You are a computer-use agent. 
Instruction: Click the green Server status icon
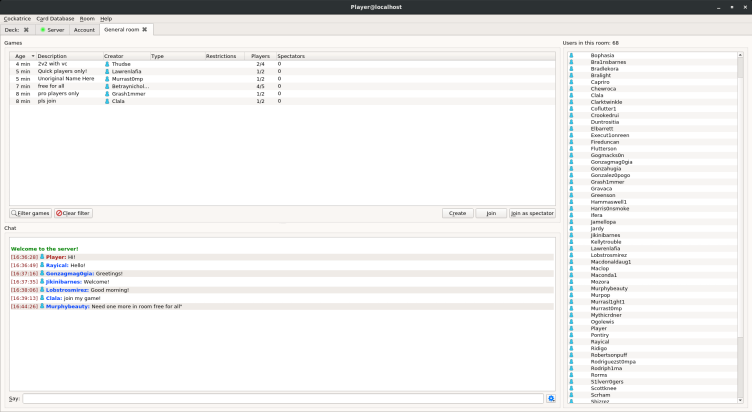pyautogui.click(x=43, y=30)
